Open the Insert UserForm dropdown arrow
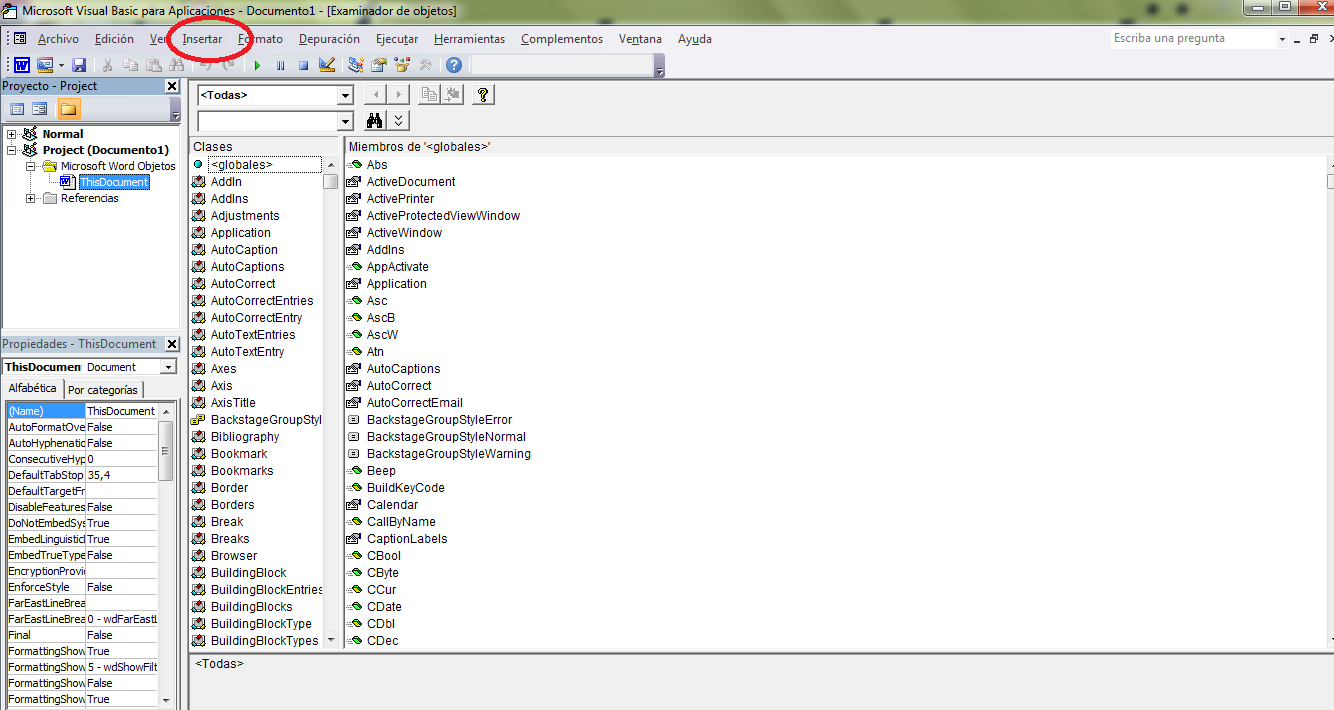 coord(61,65)
